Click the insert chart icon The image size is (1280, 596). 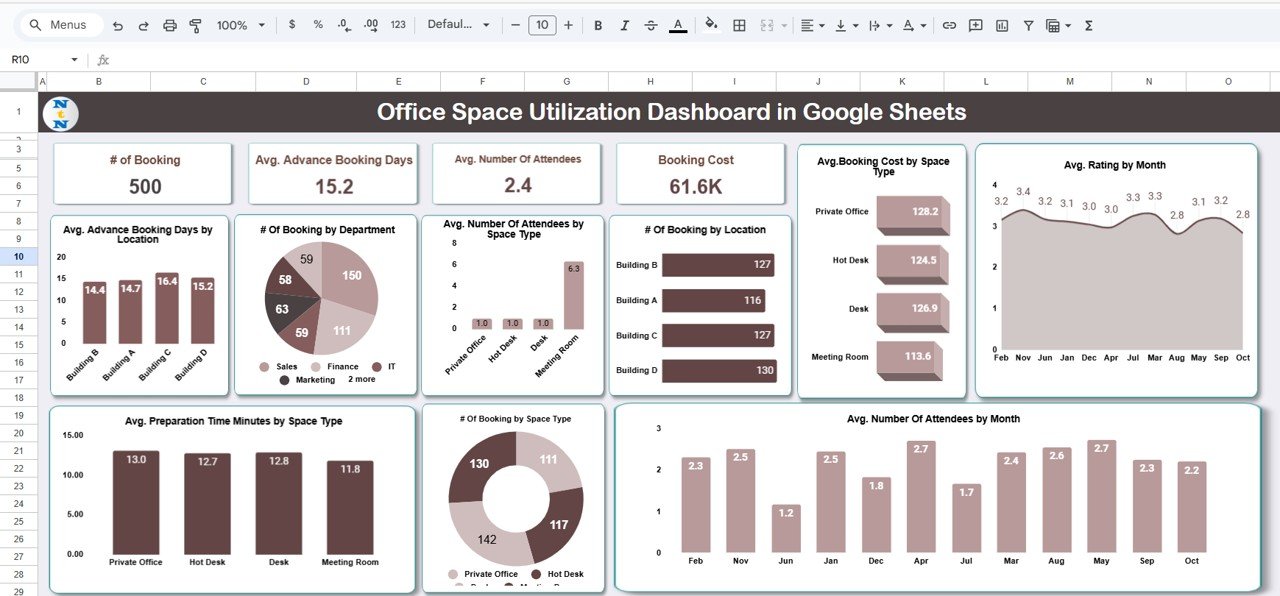pyautogui.click(x=1002, y=25)
